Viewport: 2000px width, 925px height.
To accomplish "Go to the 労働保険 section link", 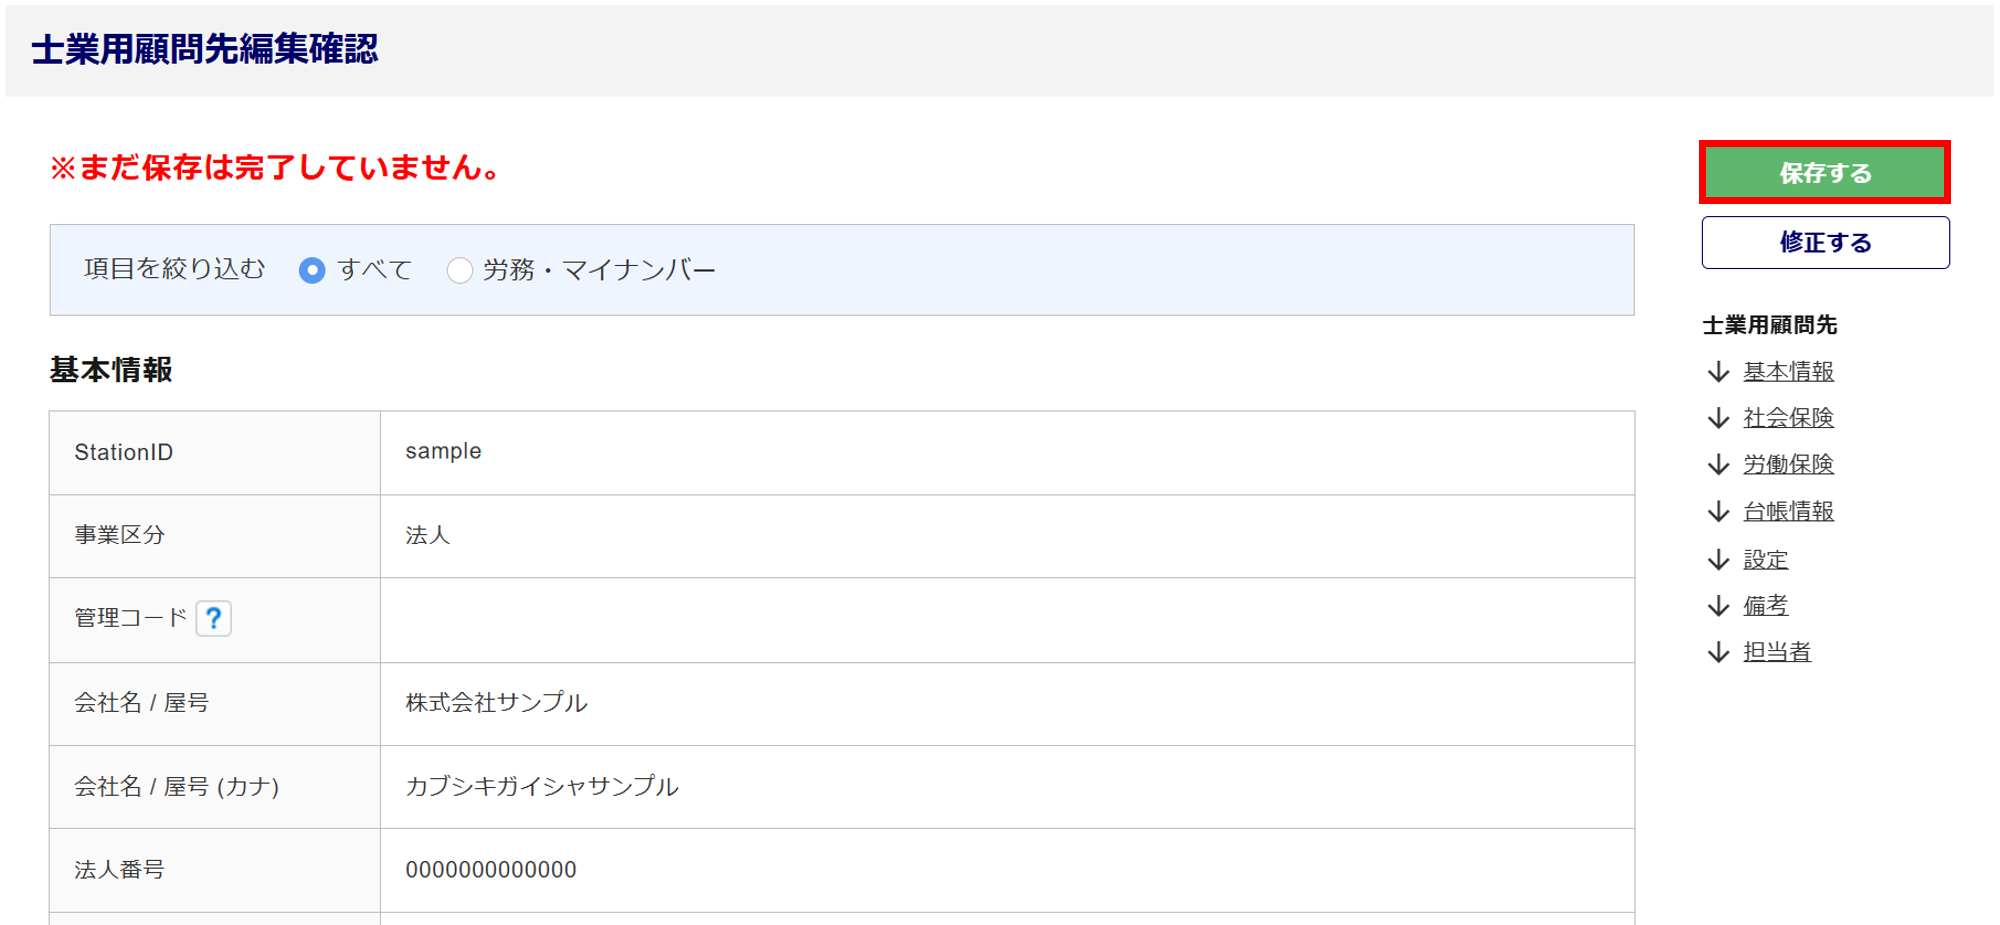I will tap(1788, 465).
